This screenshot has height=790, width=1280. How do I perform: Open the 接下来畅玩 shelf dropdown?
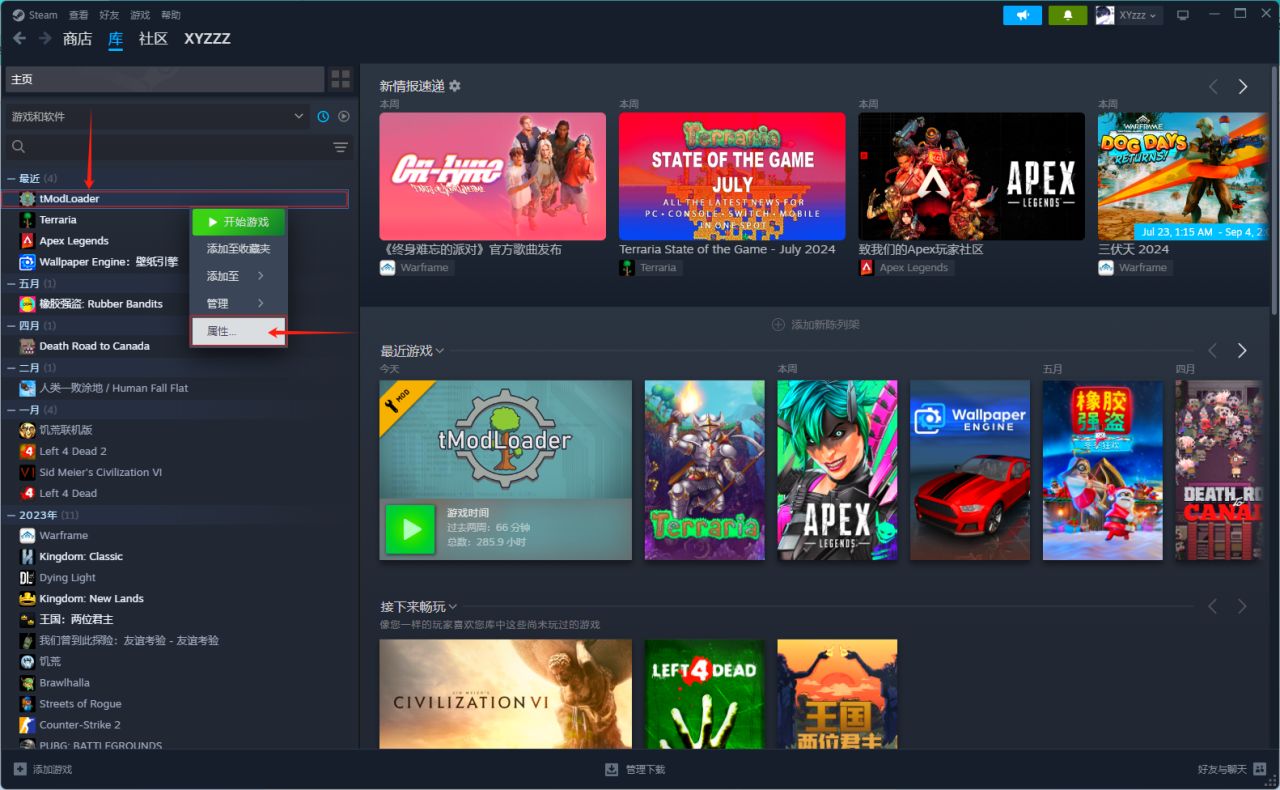pyautogui.click(x=419, y=606)
